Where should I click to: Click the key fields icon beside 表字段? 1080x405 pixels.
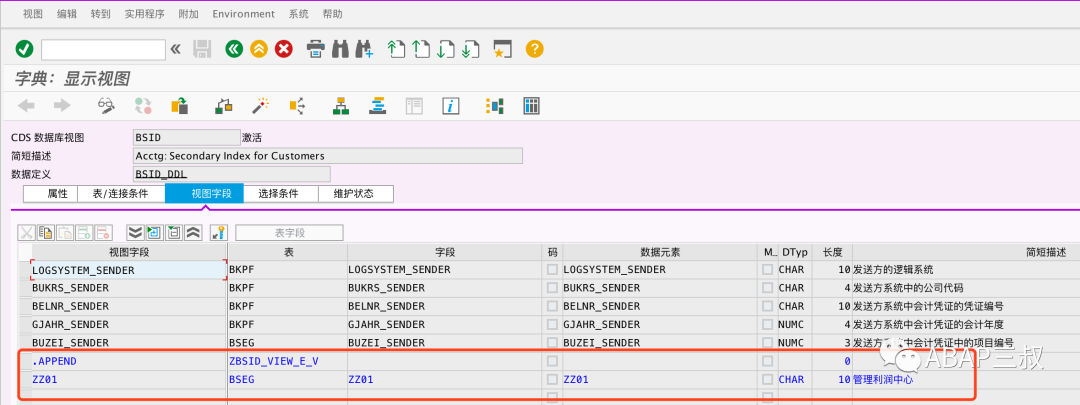[219, 233]
